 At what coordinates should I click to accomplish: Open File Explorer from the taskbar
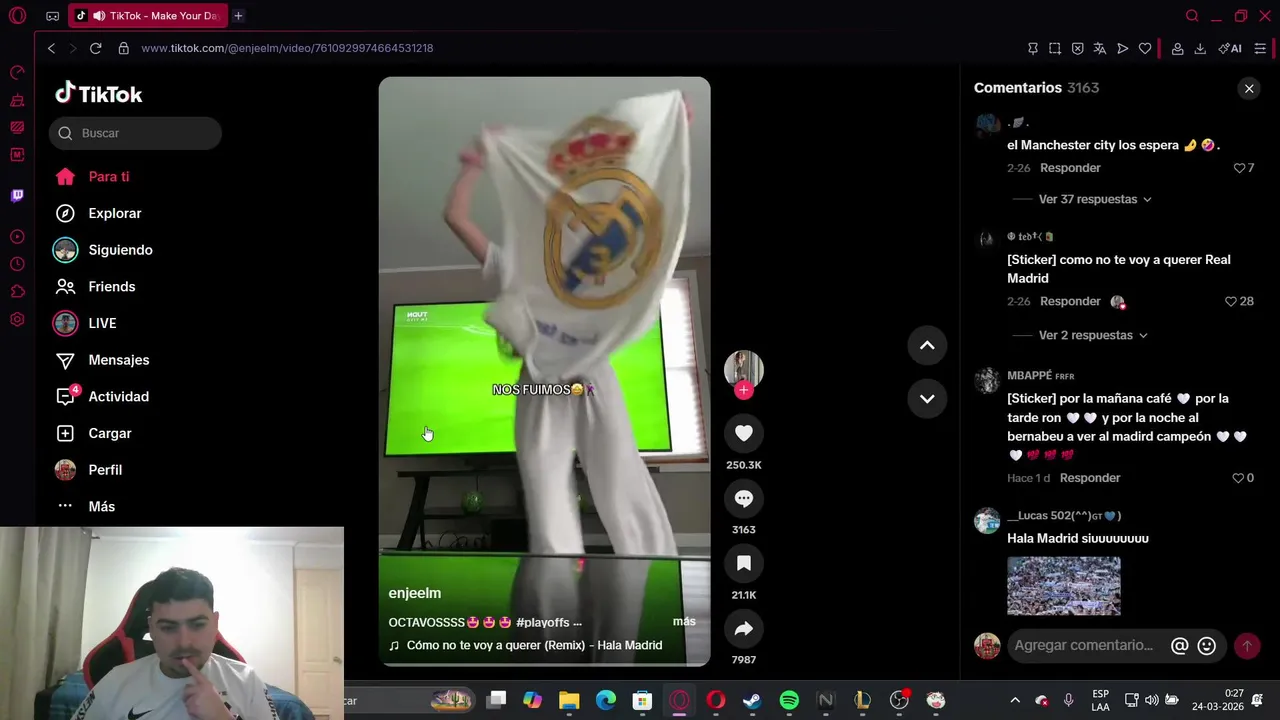[x=569, y=700]
